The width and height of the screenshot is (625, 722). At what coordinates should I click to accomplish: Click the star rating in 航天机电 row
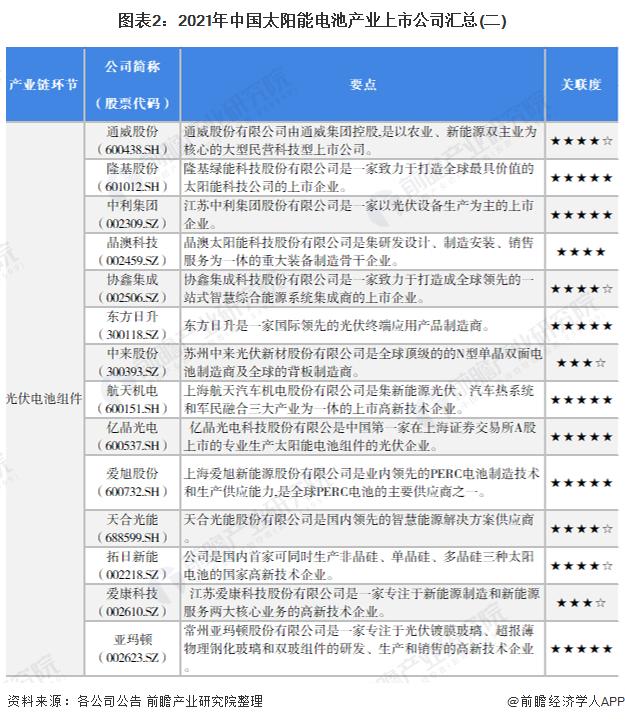(582, 400)
